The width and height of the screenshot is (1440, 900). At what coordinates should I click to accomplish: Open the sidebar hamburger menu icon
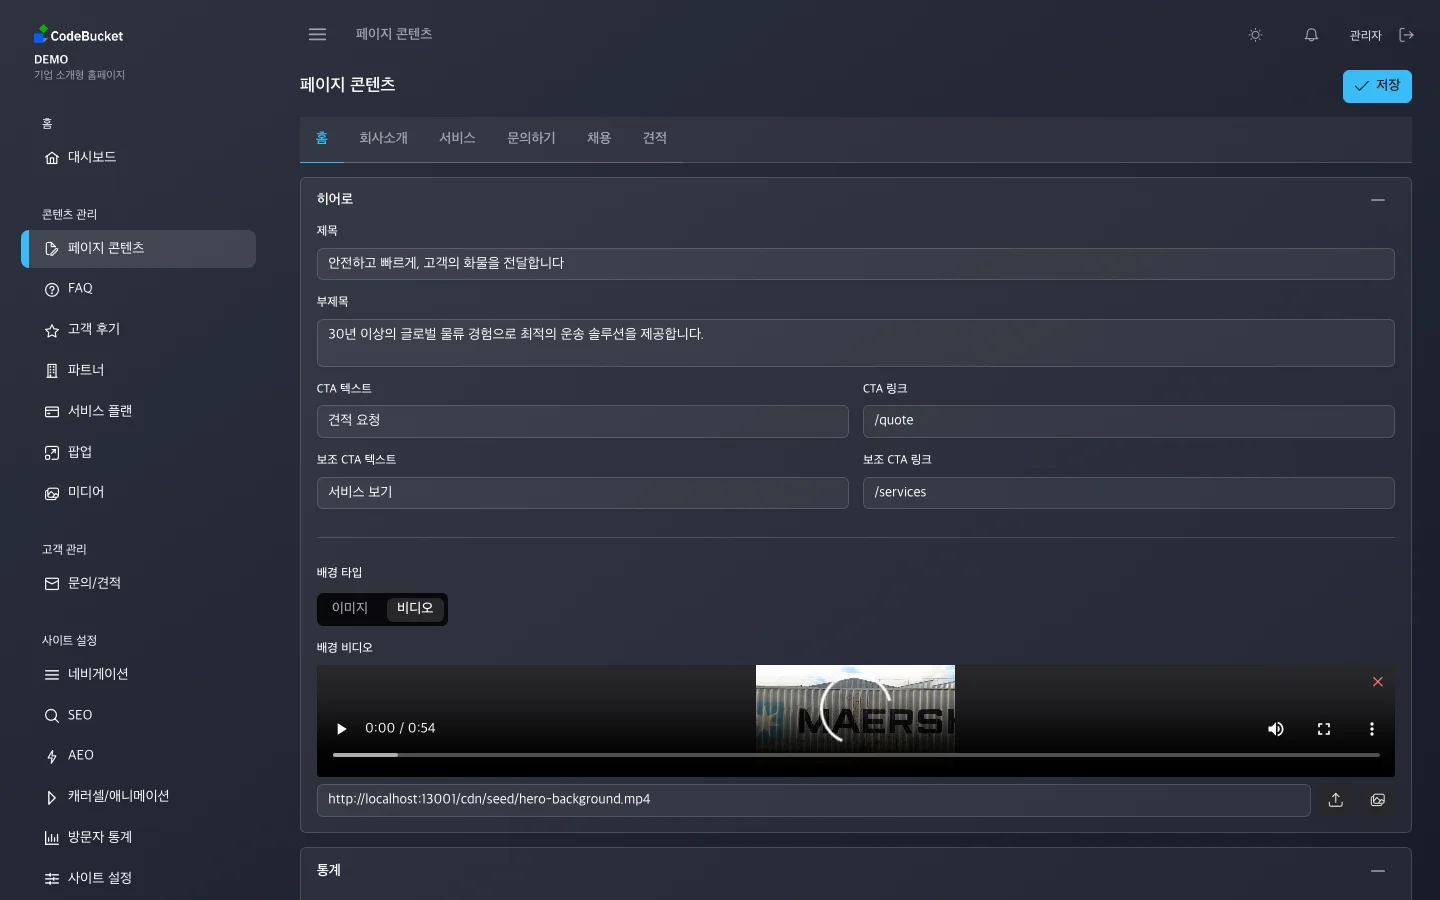317,34
